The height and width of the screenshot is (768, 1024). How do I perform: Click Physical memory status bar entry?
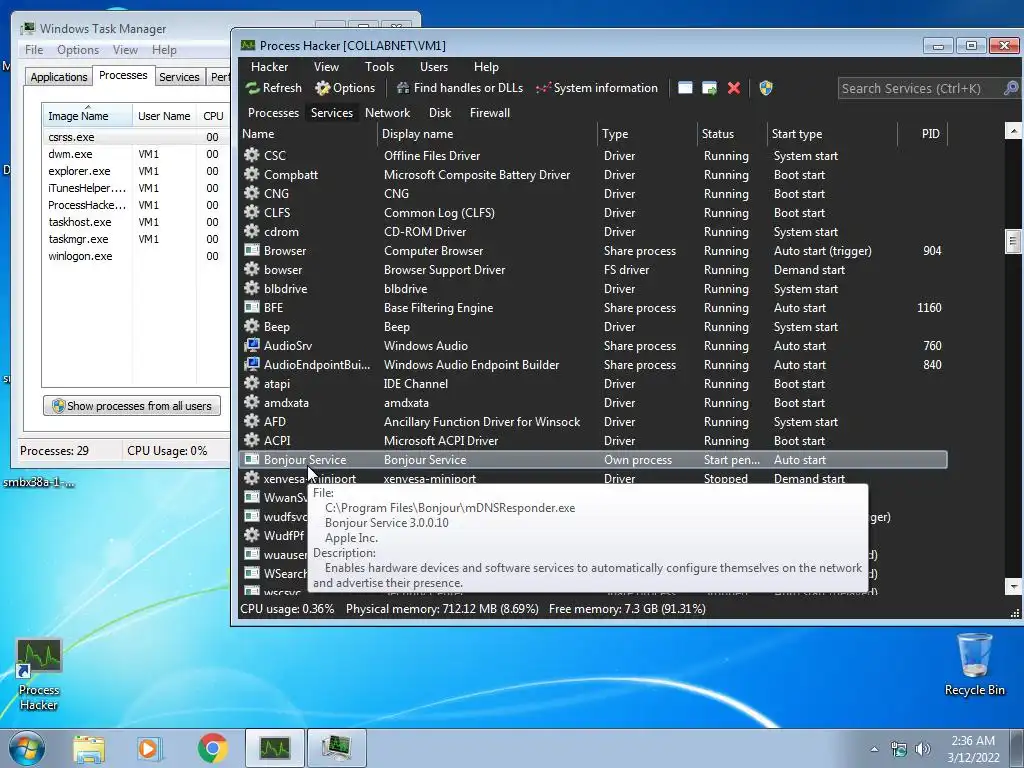click(442, 609)
